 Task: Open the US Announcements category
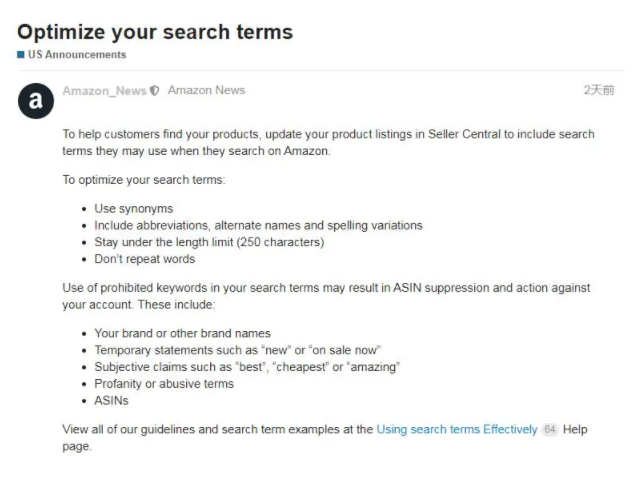click(x=77, y=54)
